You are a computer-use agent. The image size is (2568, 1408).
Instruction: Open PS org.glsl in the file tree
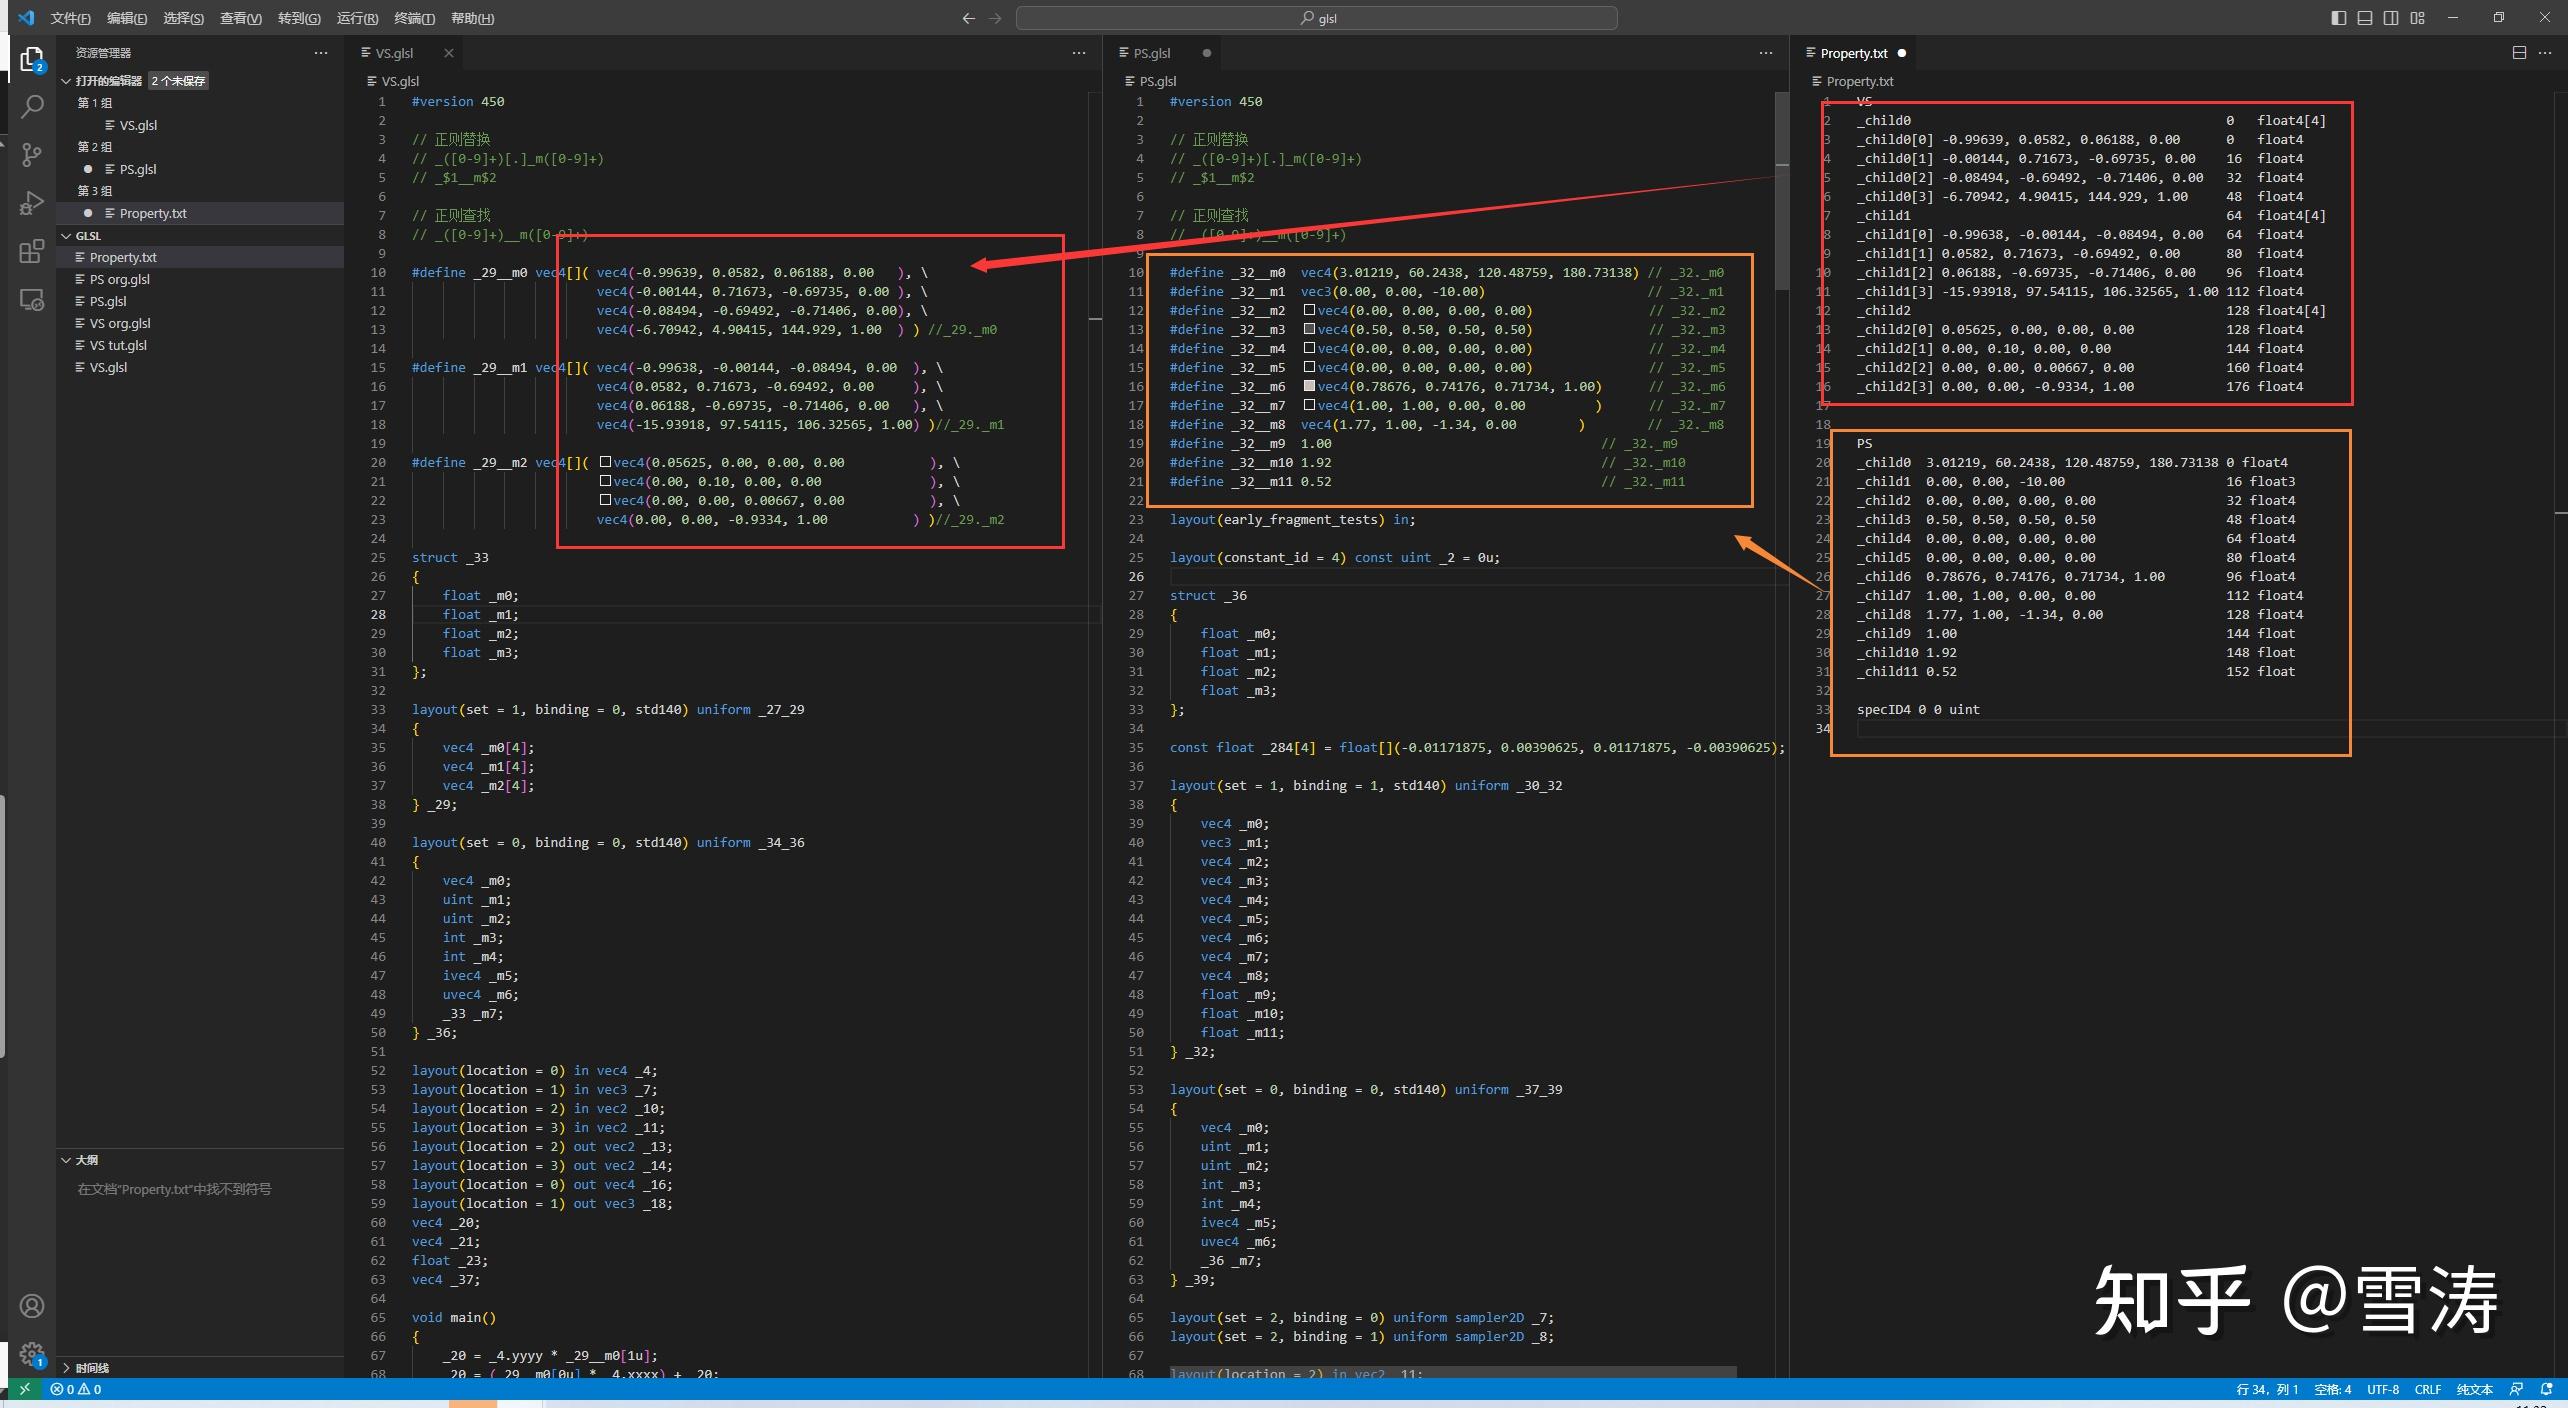point(200,279)
